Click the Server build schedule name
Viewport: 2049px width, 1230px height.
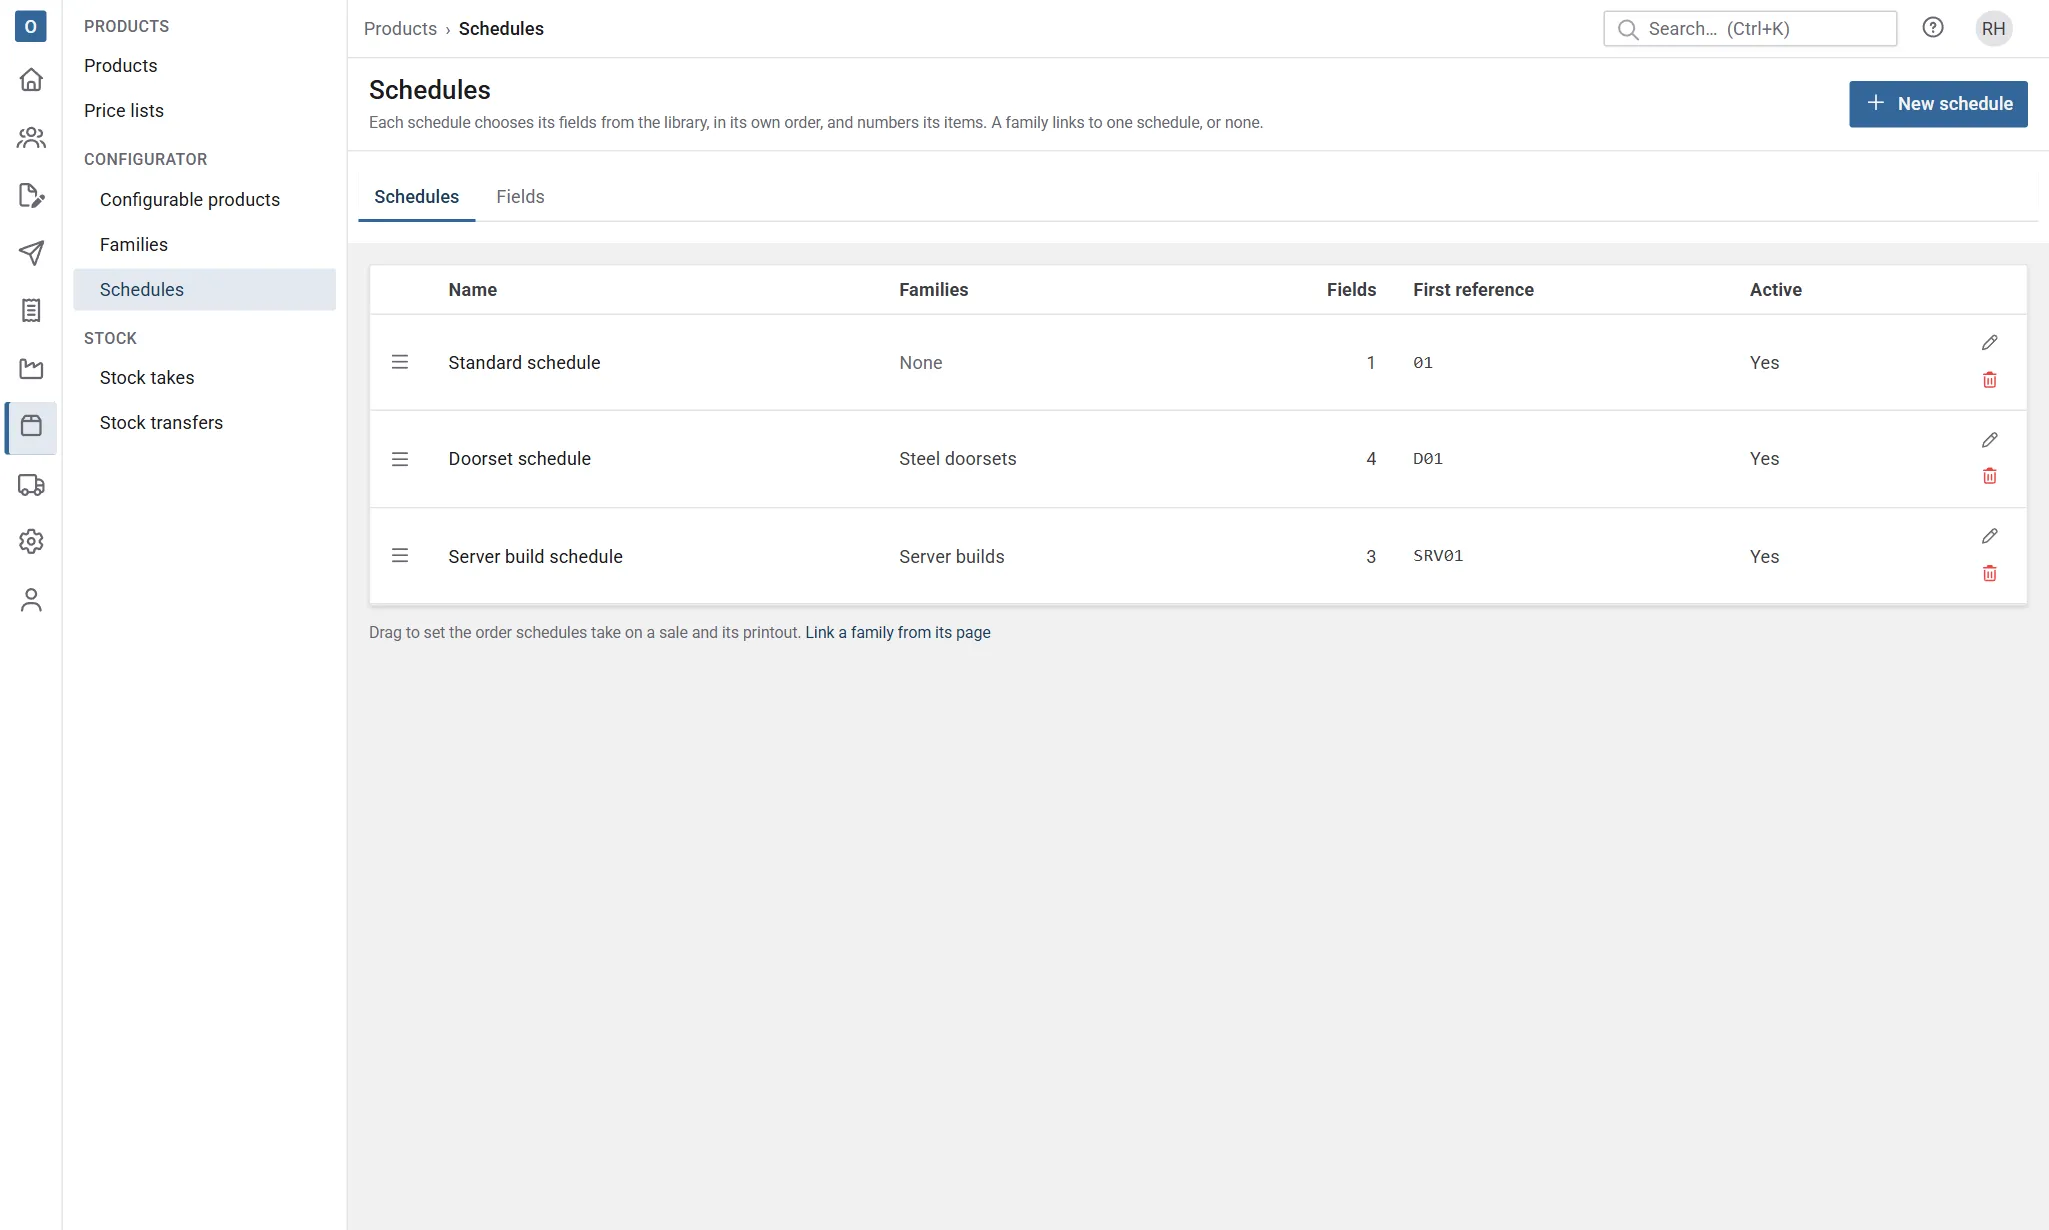pos(535,557)
